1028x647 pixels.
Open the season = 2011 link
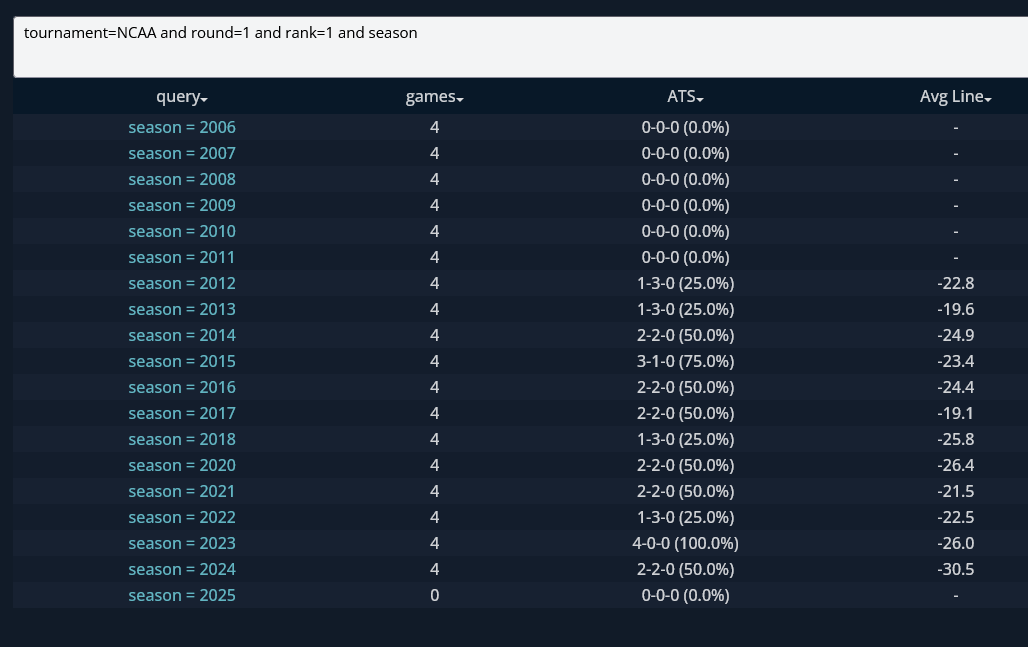pyautogui.click(x=182, y=258)
